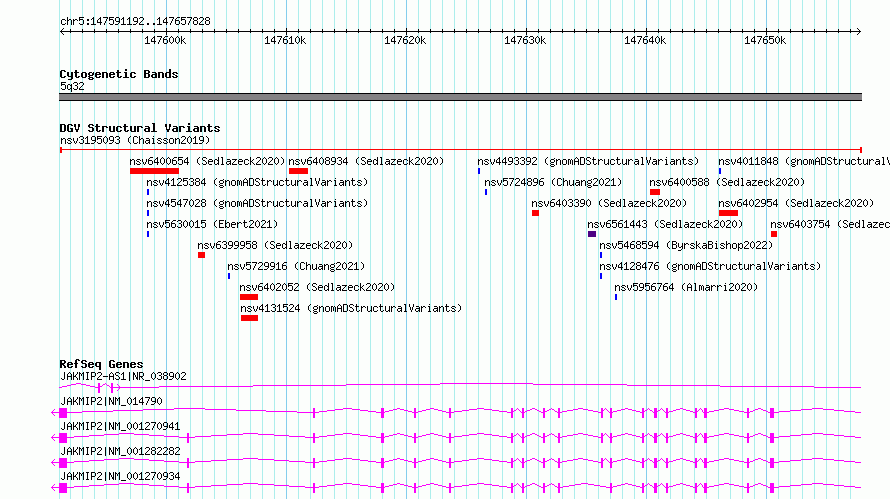Open nsv4493392 gnomAD variant label
Screen dimensions: 890x499
[588, 161]
